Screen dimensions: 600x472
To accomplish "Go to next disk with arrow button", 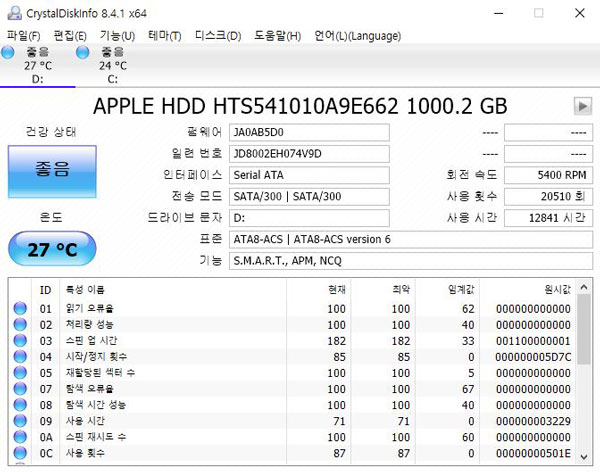I will click(583, 106).
